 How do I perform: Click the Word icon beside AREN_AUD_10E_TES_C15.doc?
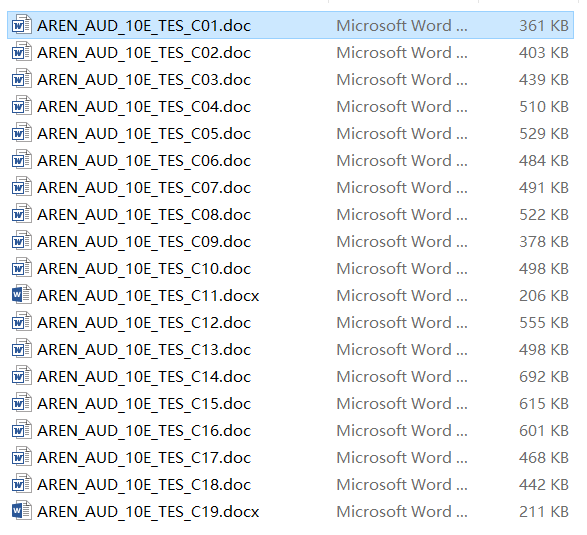coord(21,403)
